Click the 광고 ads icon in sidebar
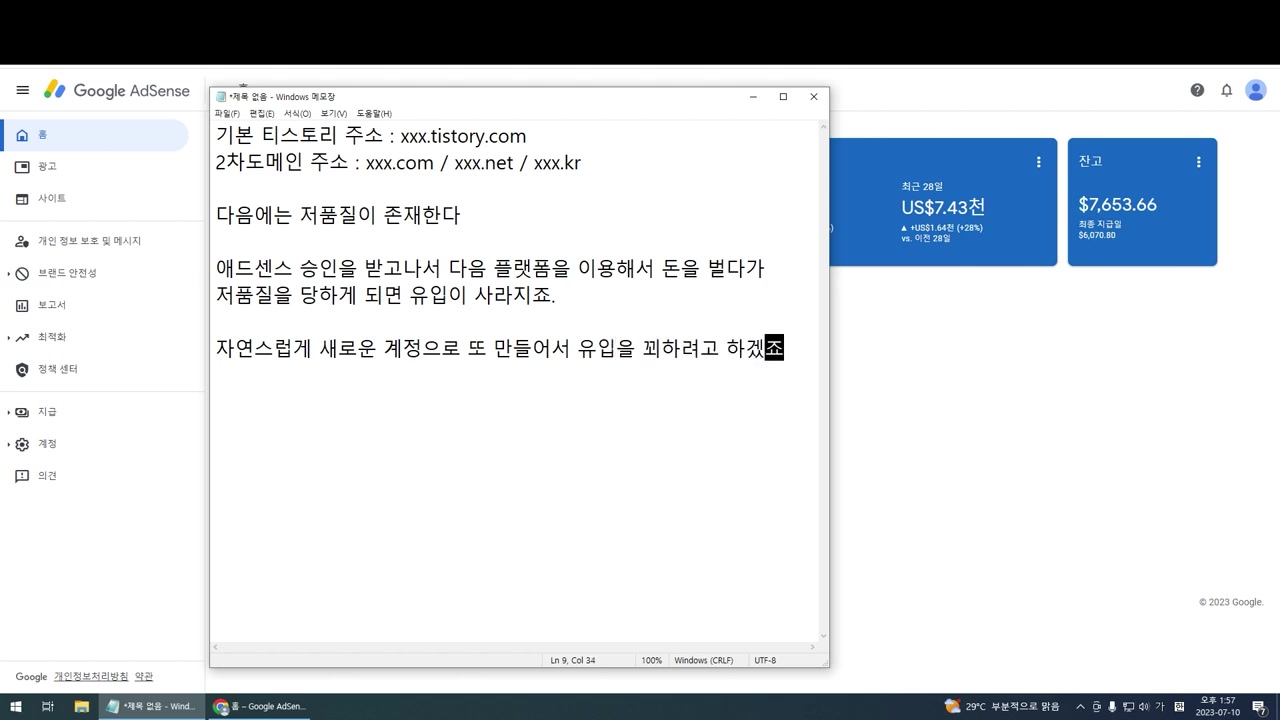This screenshot has height=720, width=1280. [x=22, y=167]
